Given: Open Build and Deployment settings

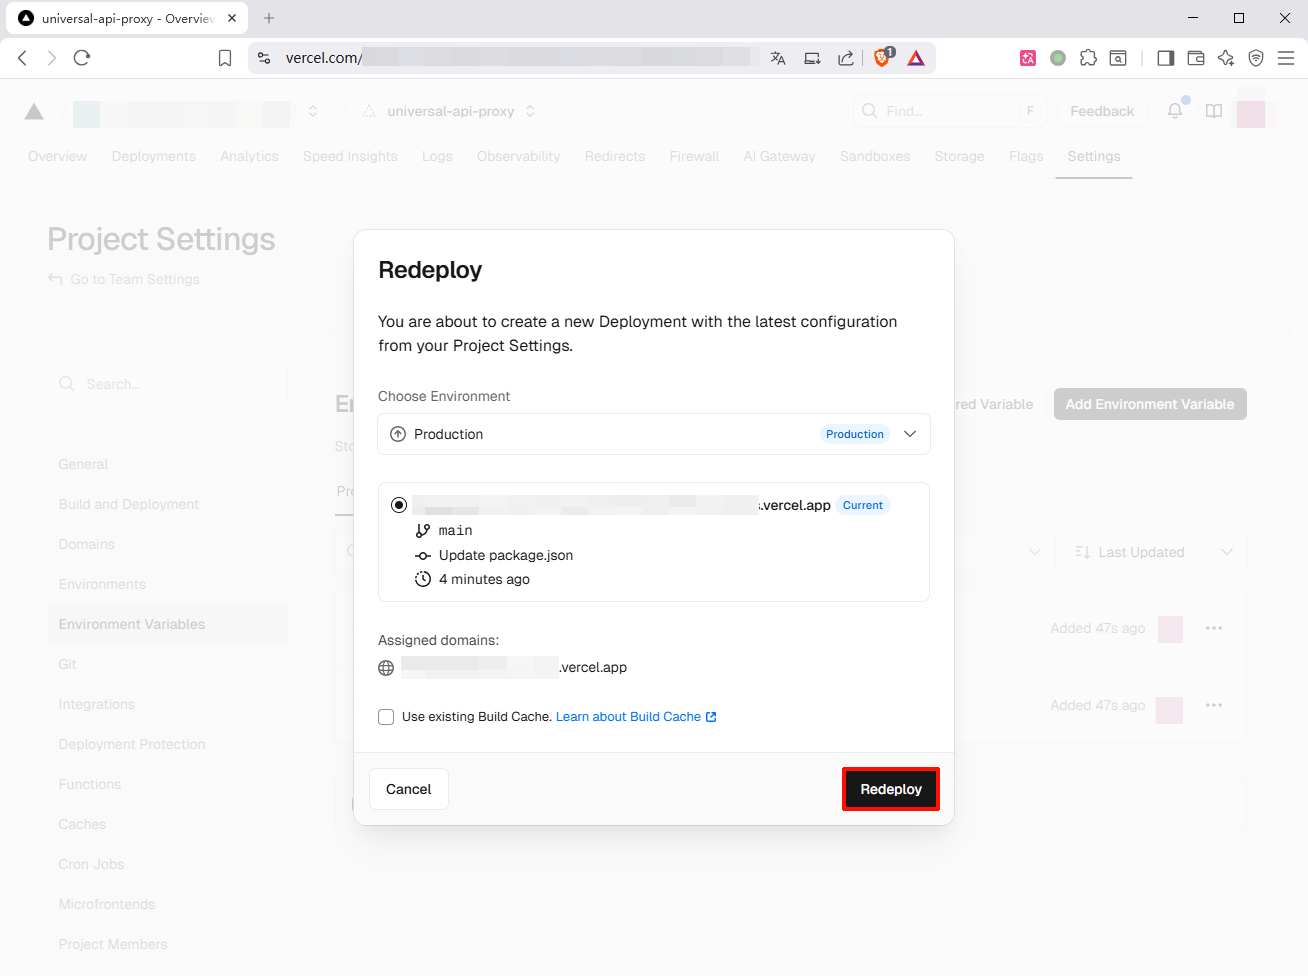Looking at the screenshot, I should (129, 504).
